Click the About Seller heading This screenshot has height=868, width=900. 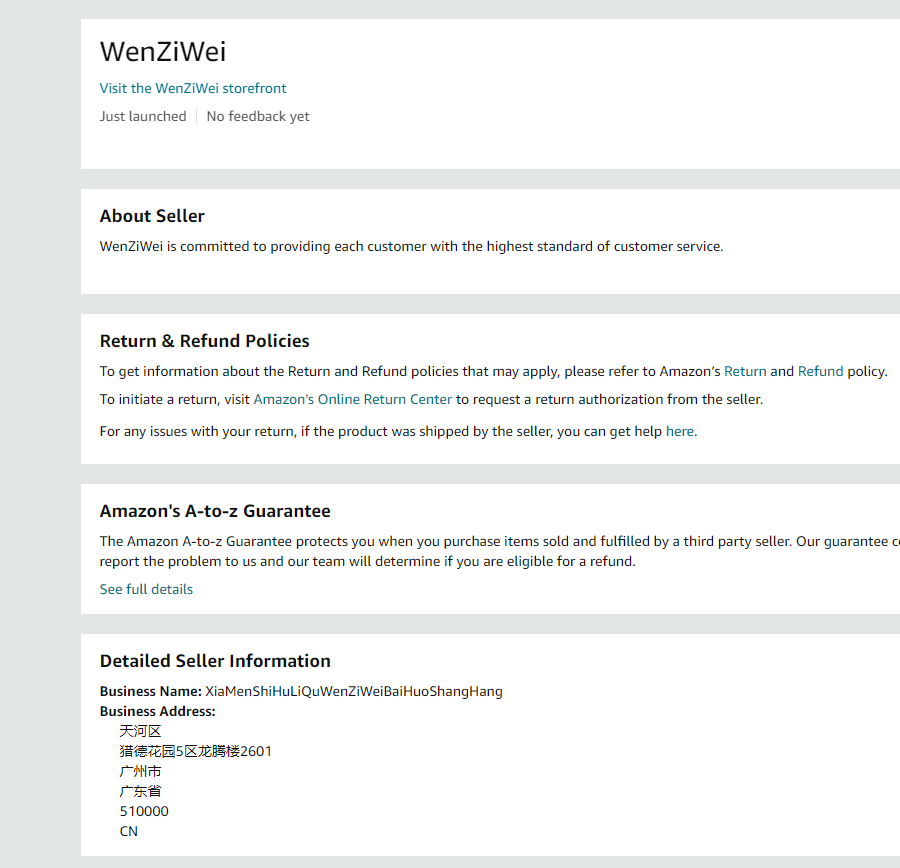click(x=152, y=216)
